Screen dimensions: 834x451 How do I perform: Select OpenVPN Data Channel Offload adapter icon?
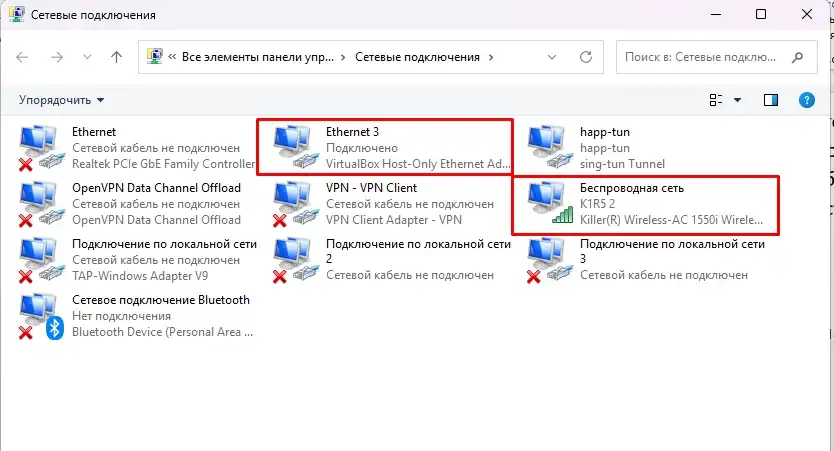[x=39, y=204]
